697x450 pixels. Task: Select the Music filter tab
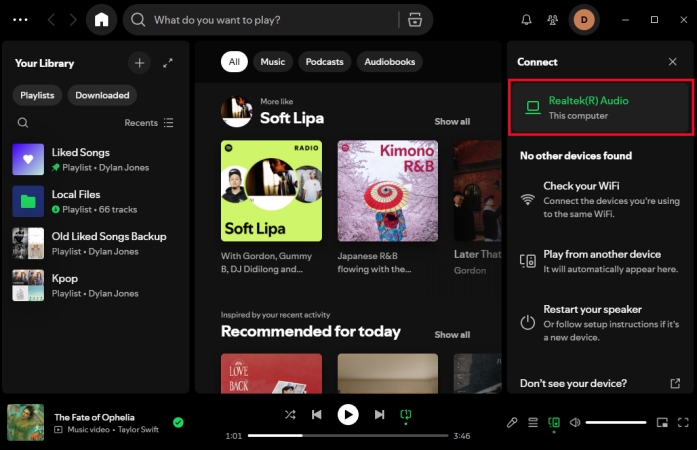[x=272, y=62]
